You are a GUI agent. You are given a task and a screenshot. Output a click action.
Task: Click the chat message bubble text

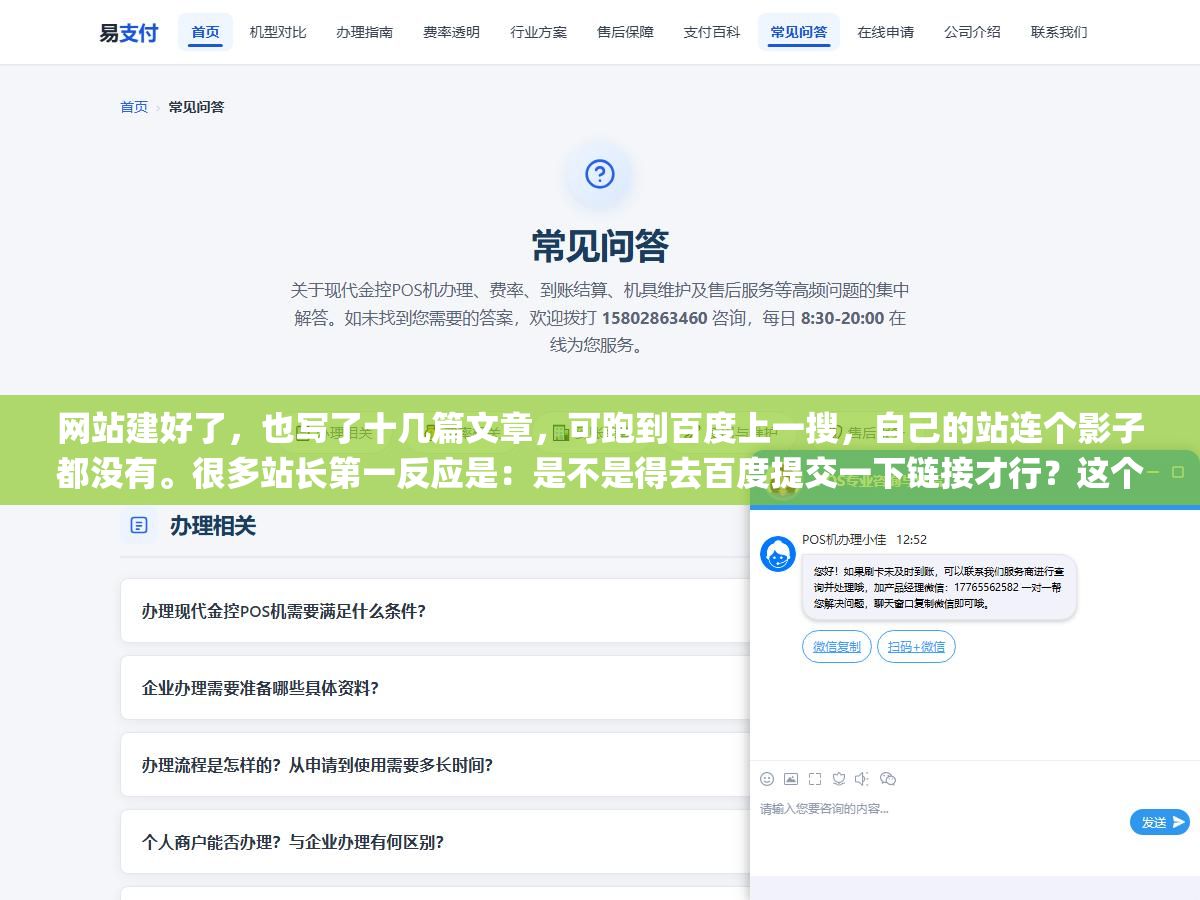939,587
